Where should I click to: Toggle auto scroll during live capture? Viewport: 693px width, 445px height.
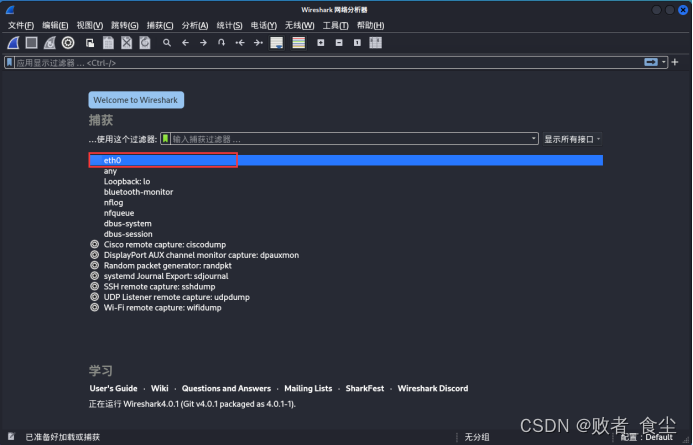277,43
